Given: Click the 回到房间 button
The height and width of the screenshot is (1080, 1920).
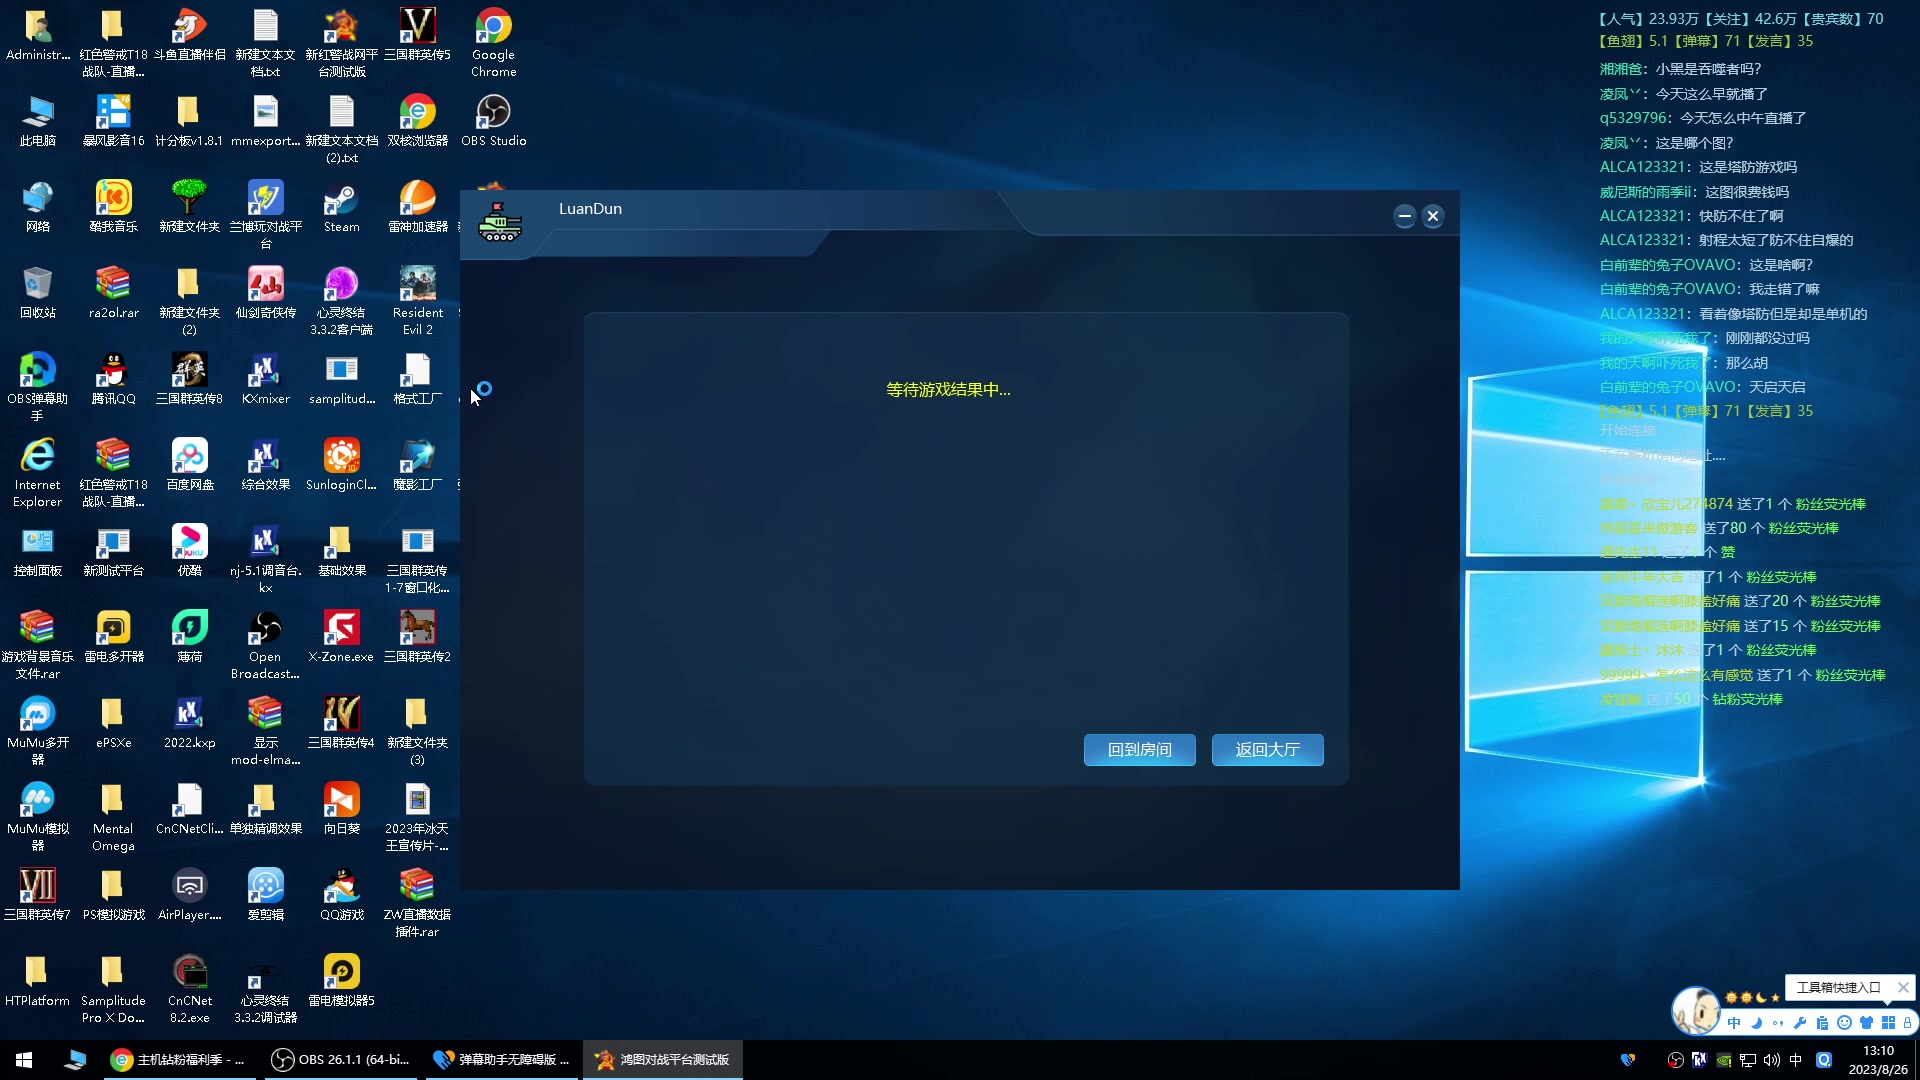Looking at the screenshot, I should pos(1139,750).
